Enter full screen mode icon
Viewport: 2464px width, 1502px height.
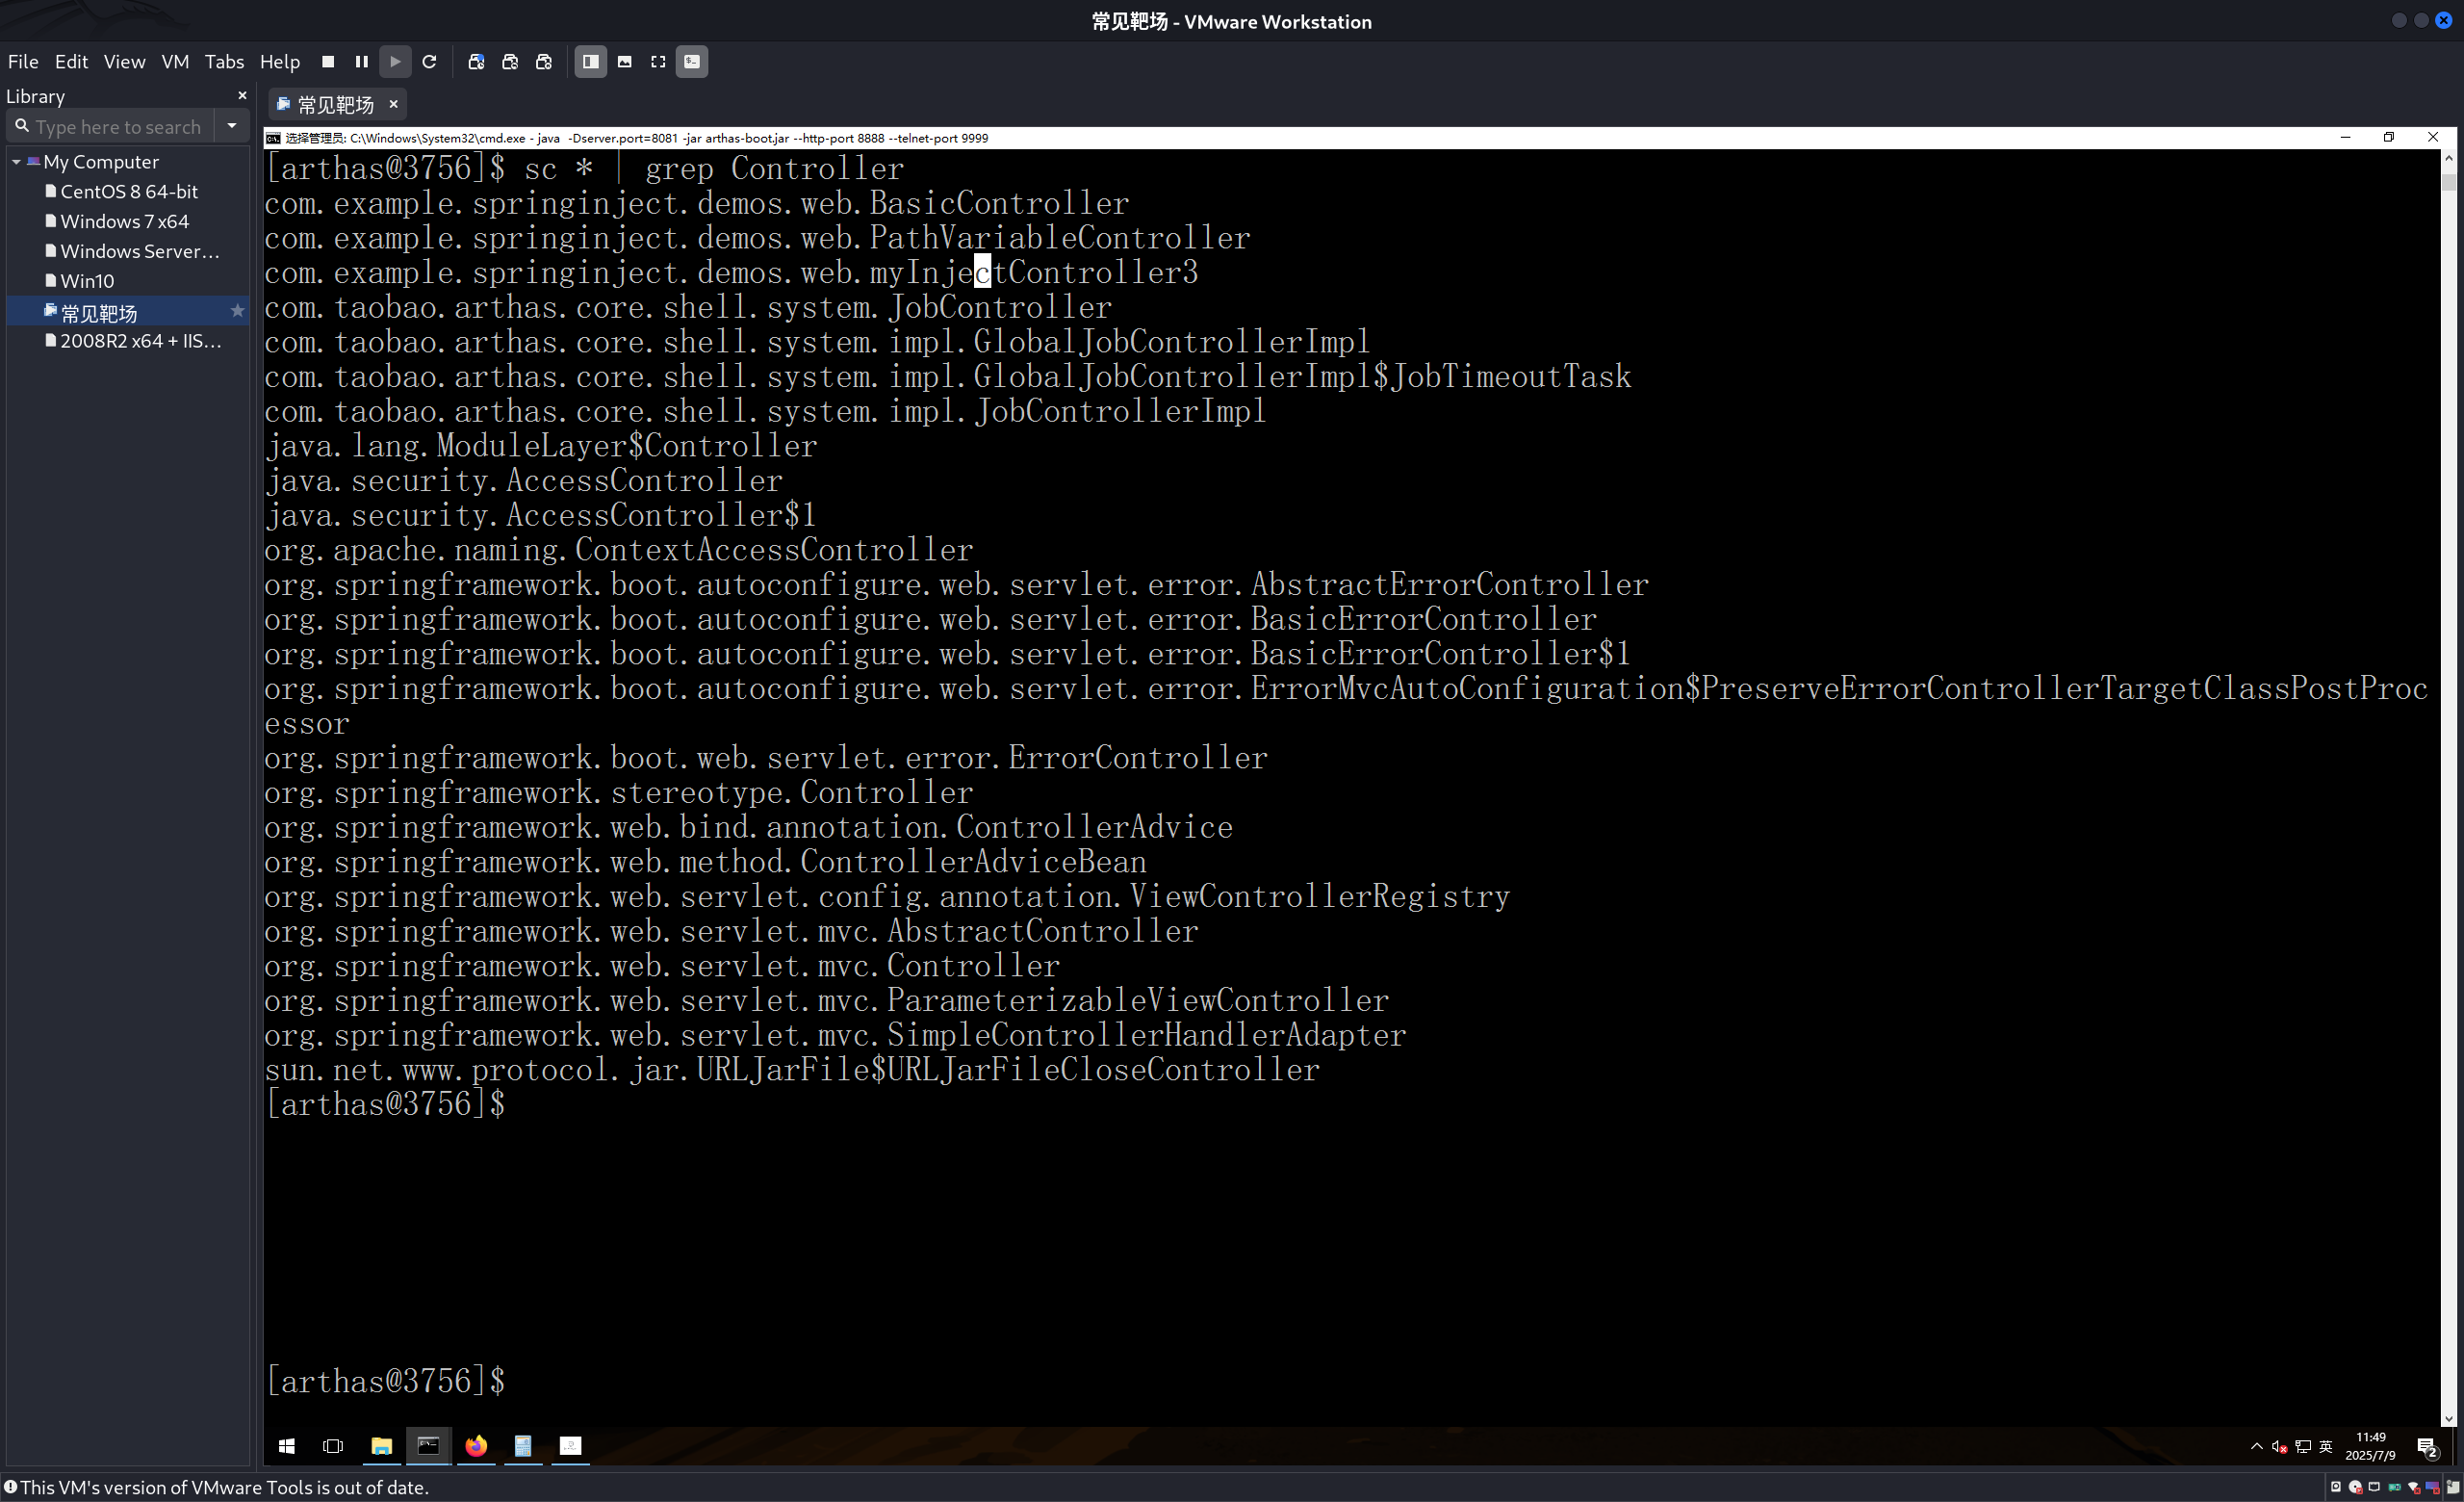658,62
